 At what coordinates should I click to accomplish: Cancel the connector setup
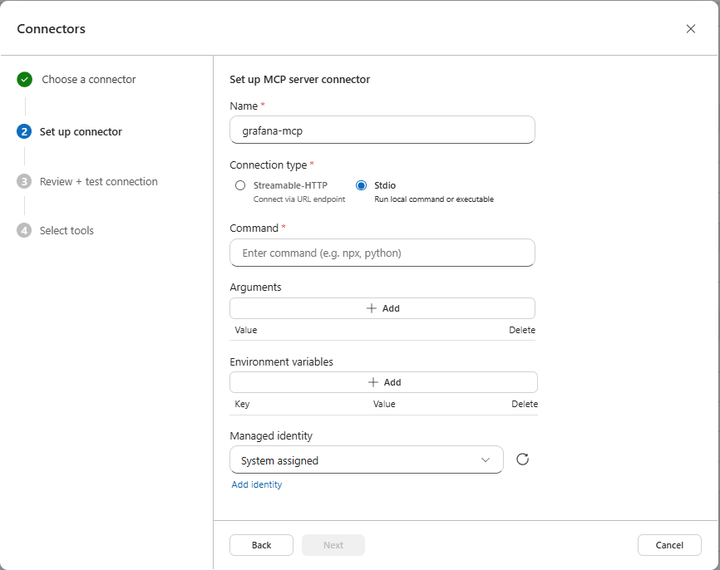click(669, 545)
